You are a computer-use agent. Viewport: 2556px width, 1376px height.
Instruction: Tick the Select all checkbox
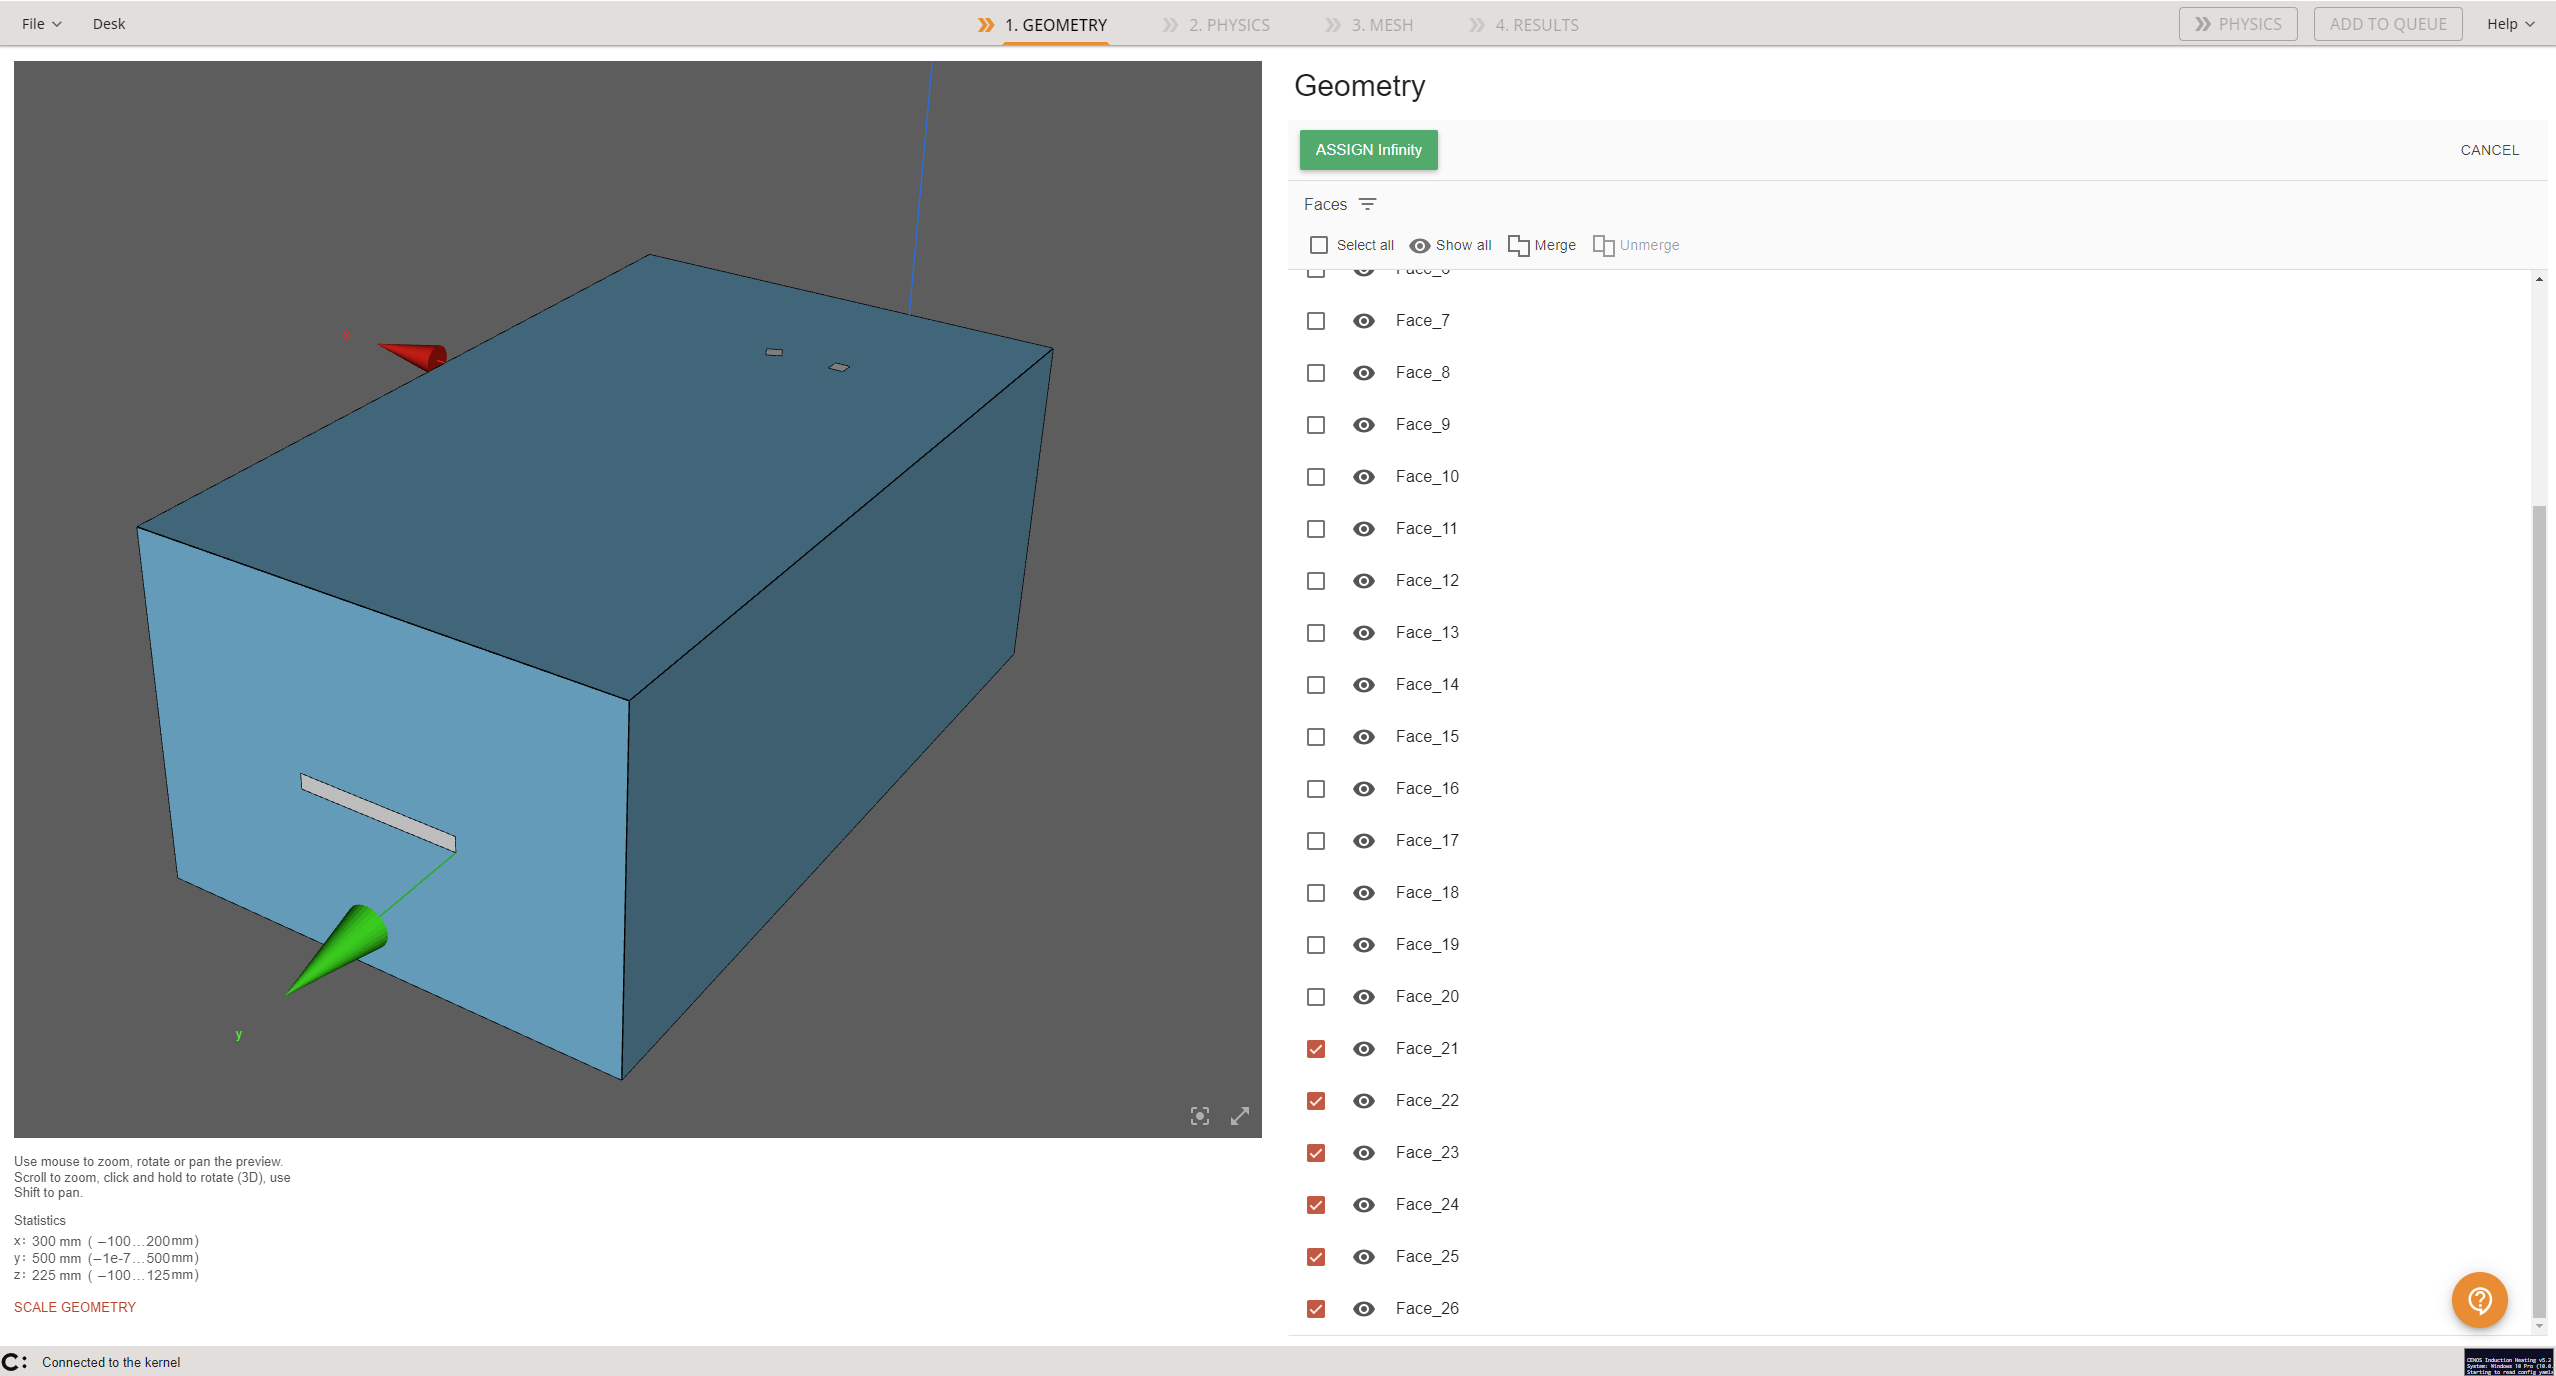(1319, 245)
